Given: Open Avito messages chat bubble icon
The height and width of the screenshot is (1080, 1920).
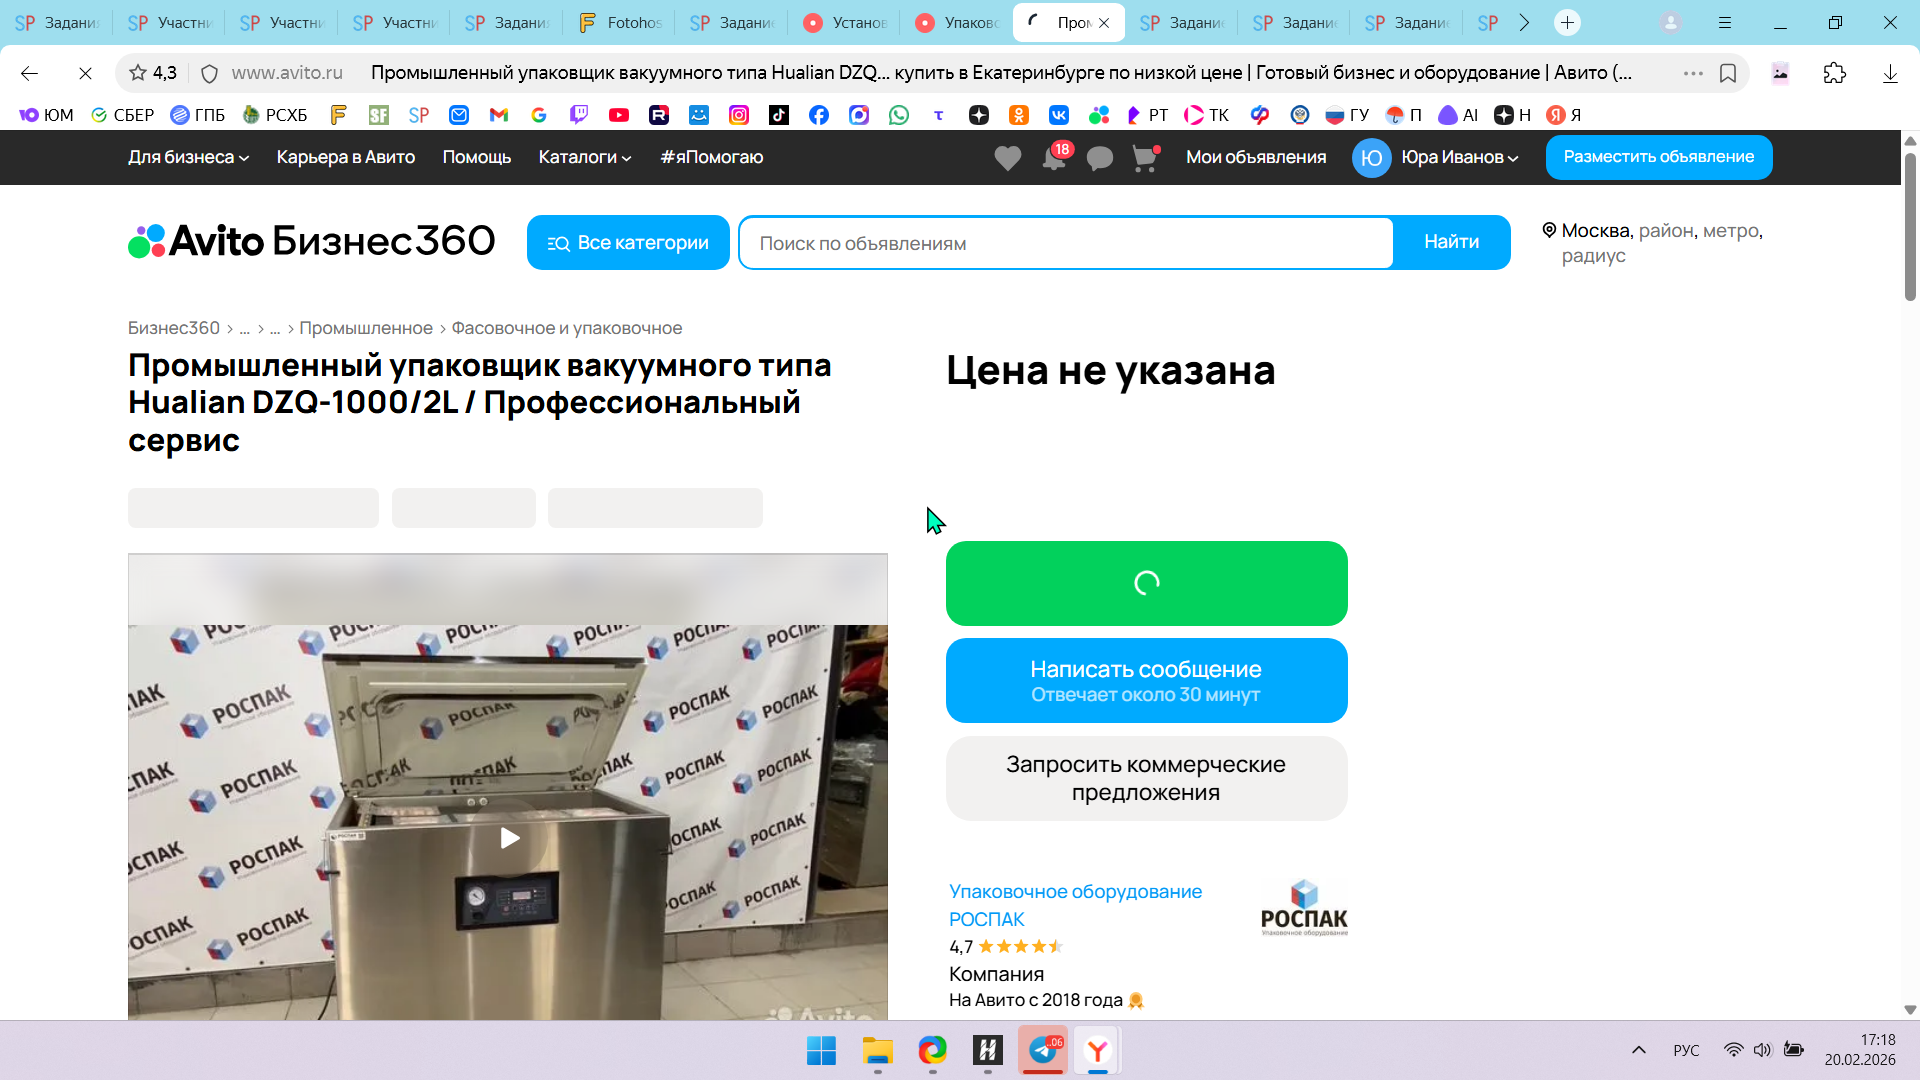Looking at the screenshot, I should coord(1099,158).
